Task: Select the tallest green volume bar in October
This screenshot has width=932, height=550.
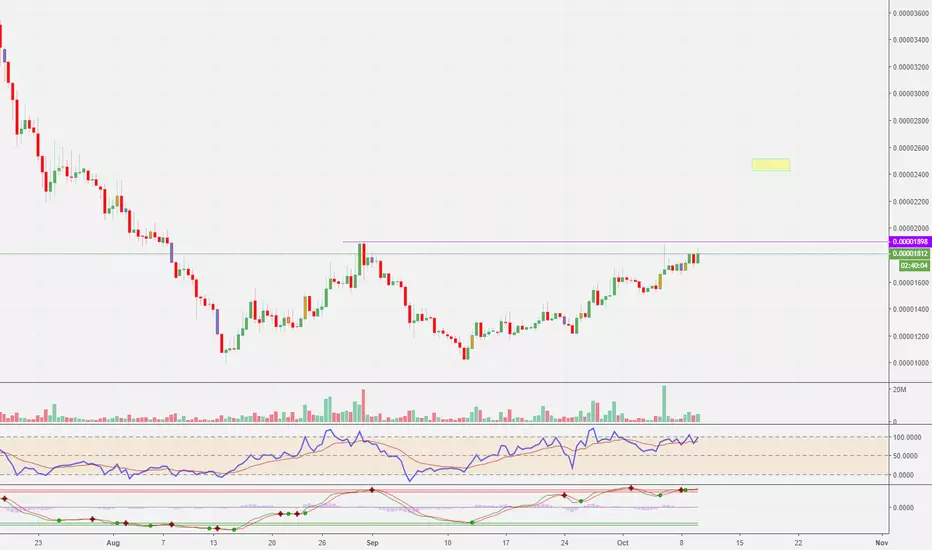Action: 664,404
